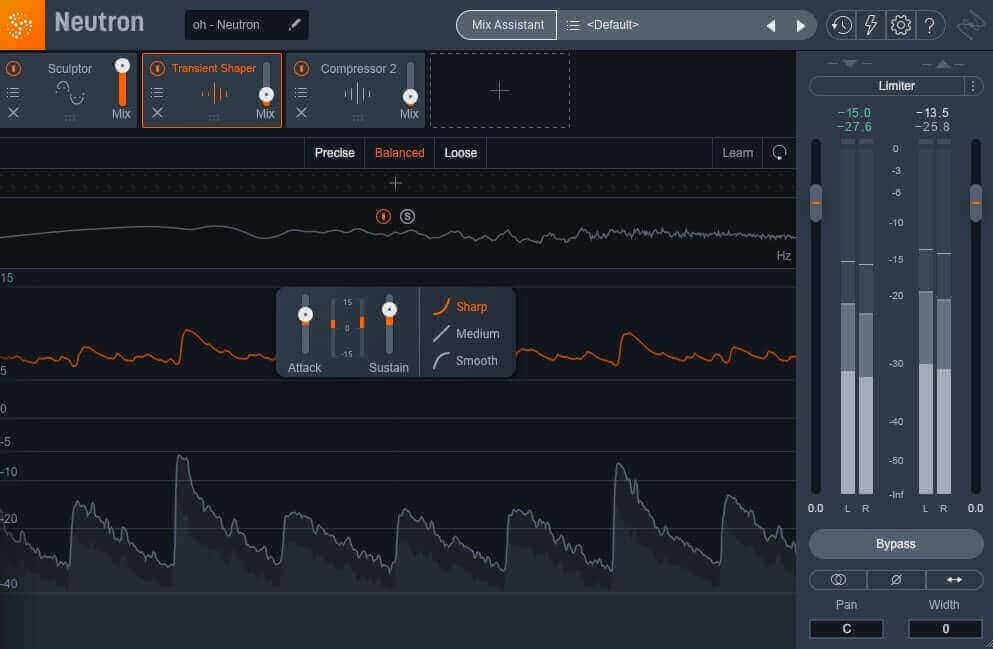Open Transient Shaper preset list icon

pos(157,92)
